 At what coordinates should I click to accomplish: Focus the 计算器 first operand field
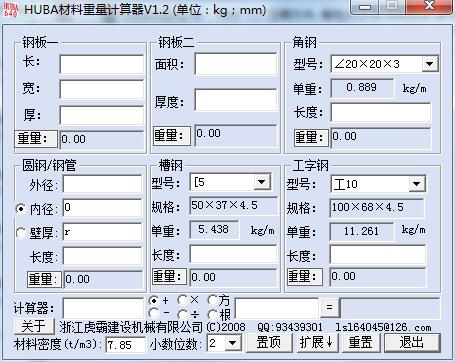pyautogui.click(x=103, y=308)
